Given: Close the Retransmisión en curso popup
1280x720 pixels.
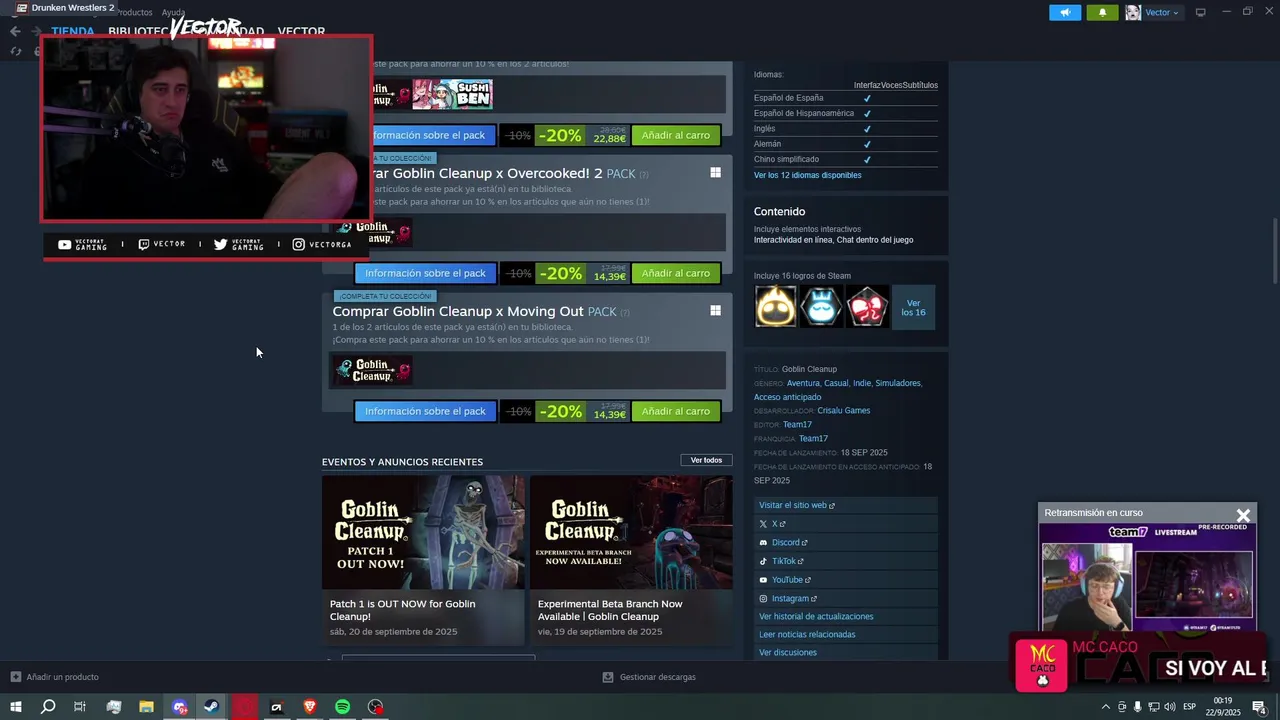Looking at the screenshot, I should point(1243,515).
